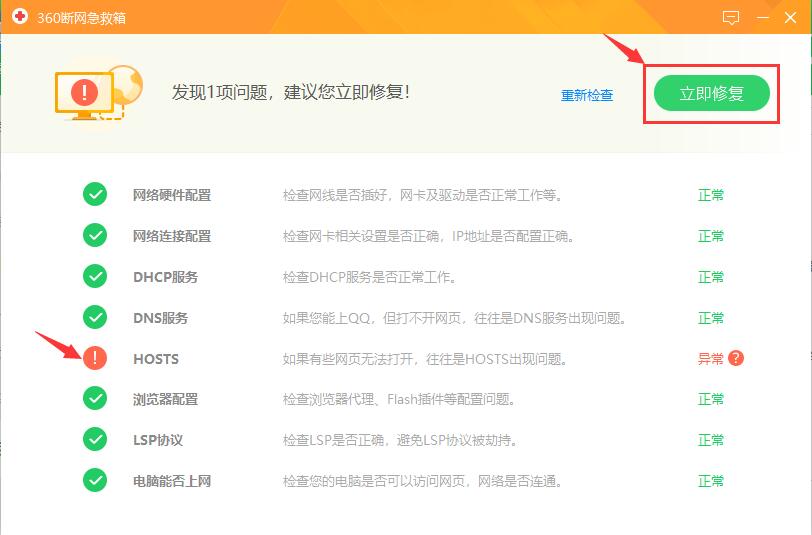Click the 立即修复 green button

tap(712, 93)
